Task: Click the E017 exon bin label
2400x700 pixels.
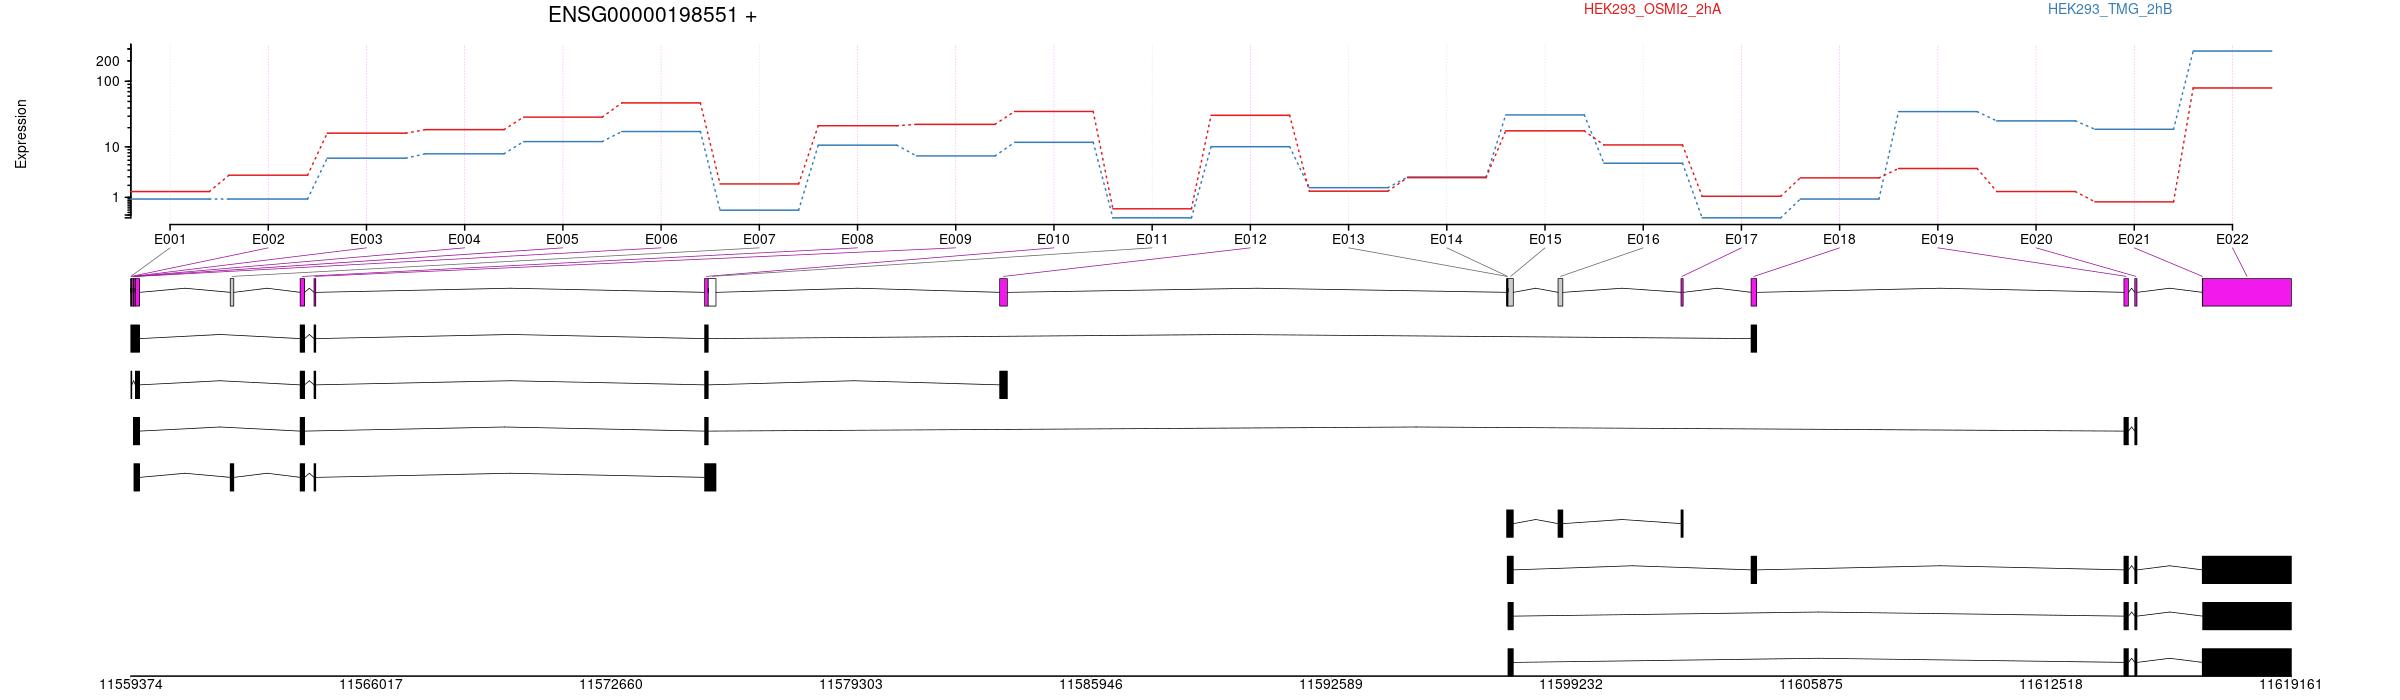Action: 1741,239
